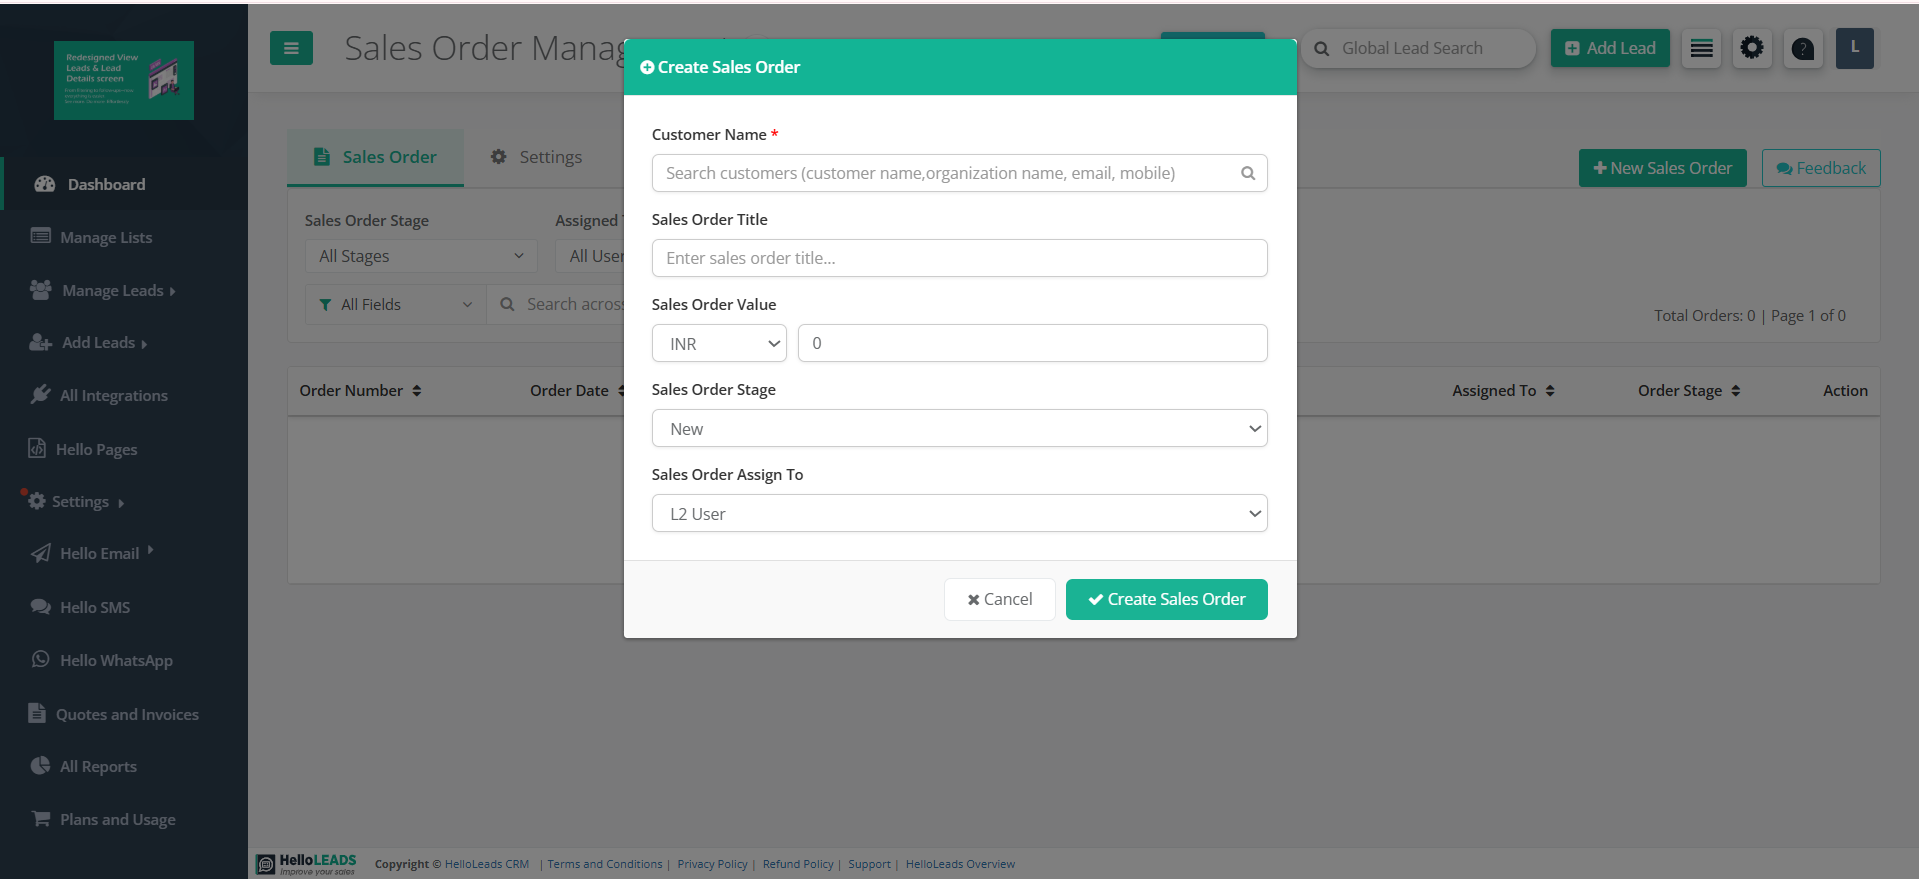Image resolution: width=1919 pixels, height=879 pixels.
Task: Click the search icon in Global Lead Search
Action: coord(1322,48)
